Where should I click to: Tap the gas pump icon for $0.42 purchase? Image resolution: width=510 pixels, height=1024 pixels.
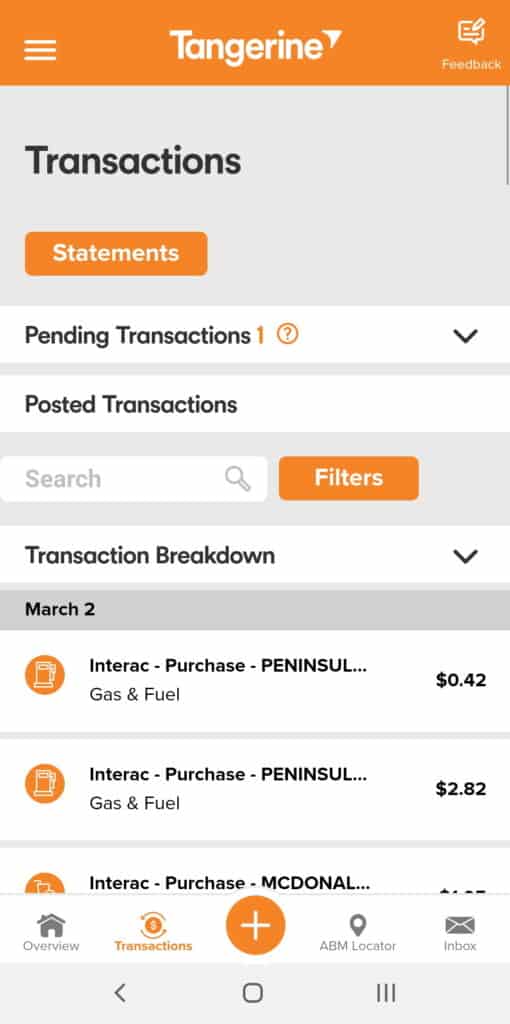45,675
